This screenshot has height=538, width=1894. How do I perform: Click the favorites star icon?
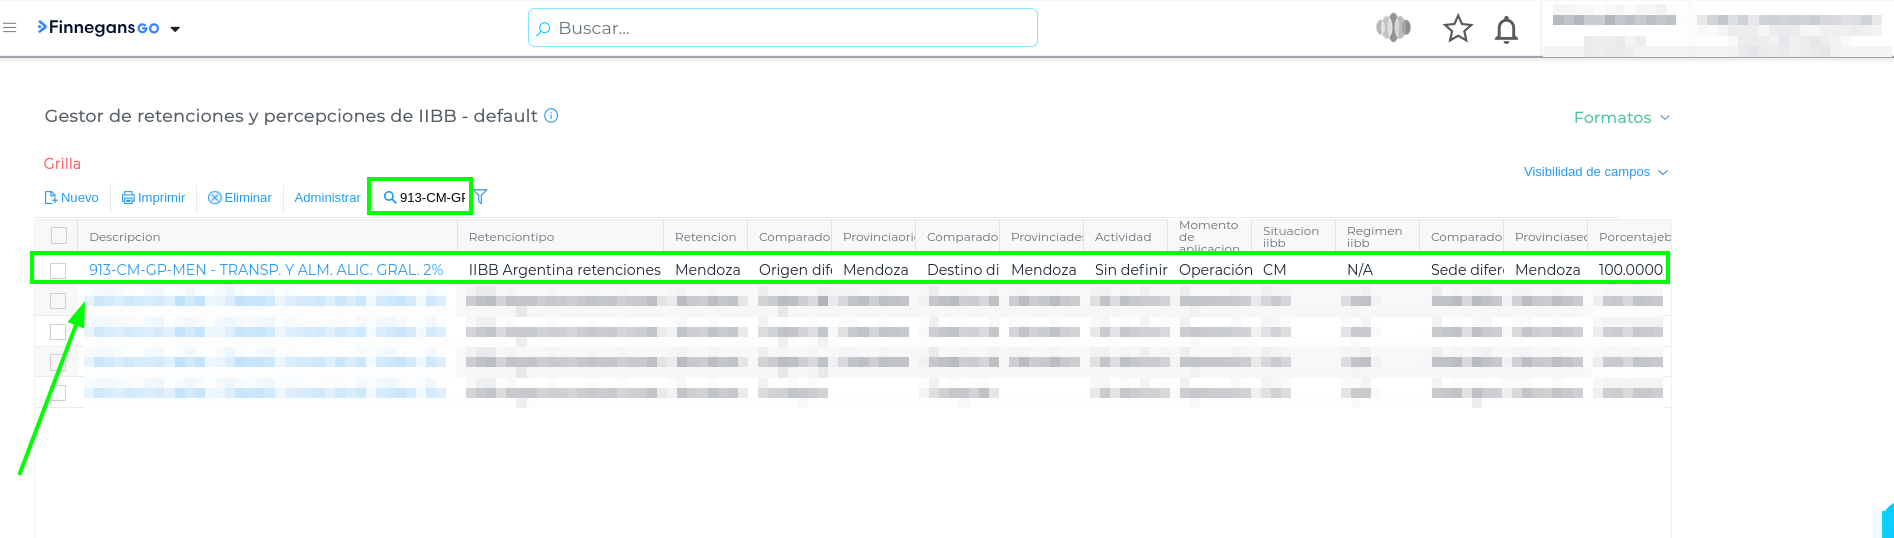(1457, 29)
